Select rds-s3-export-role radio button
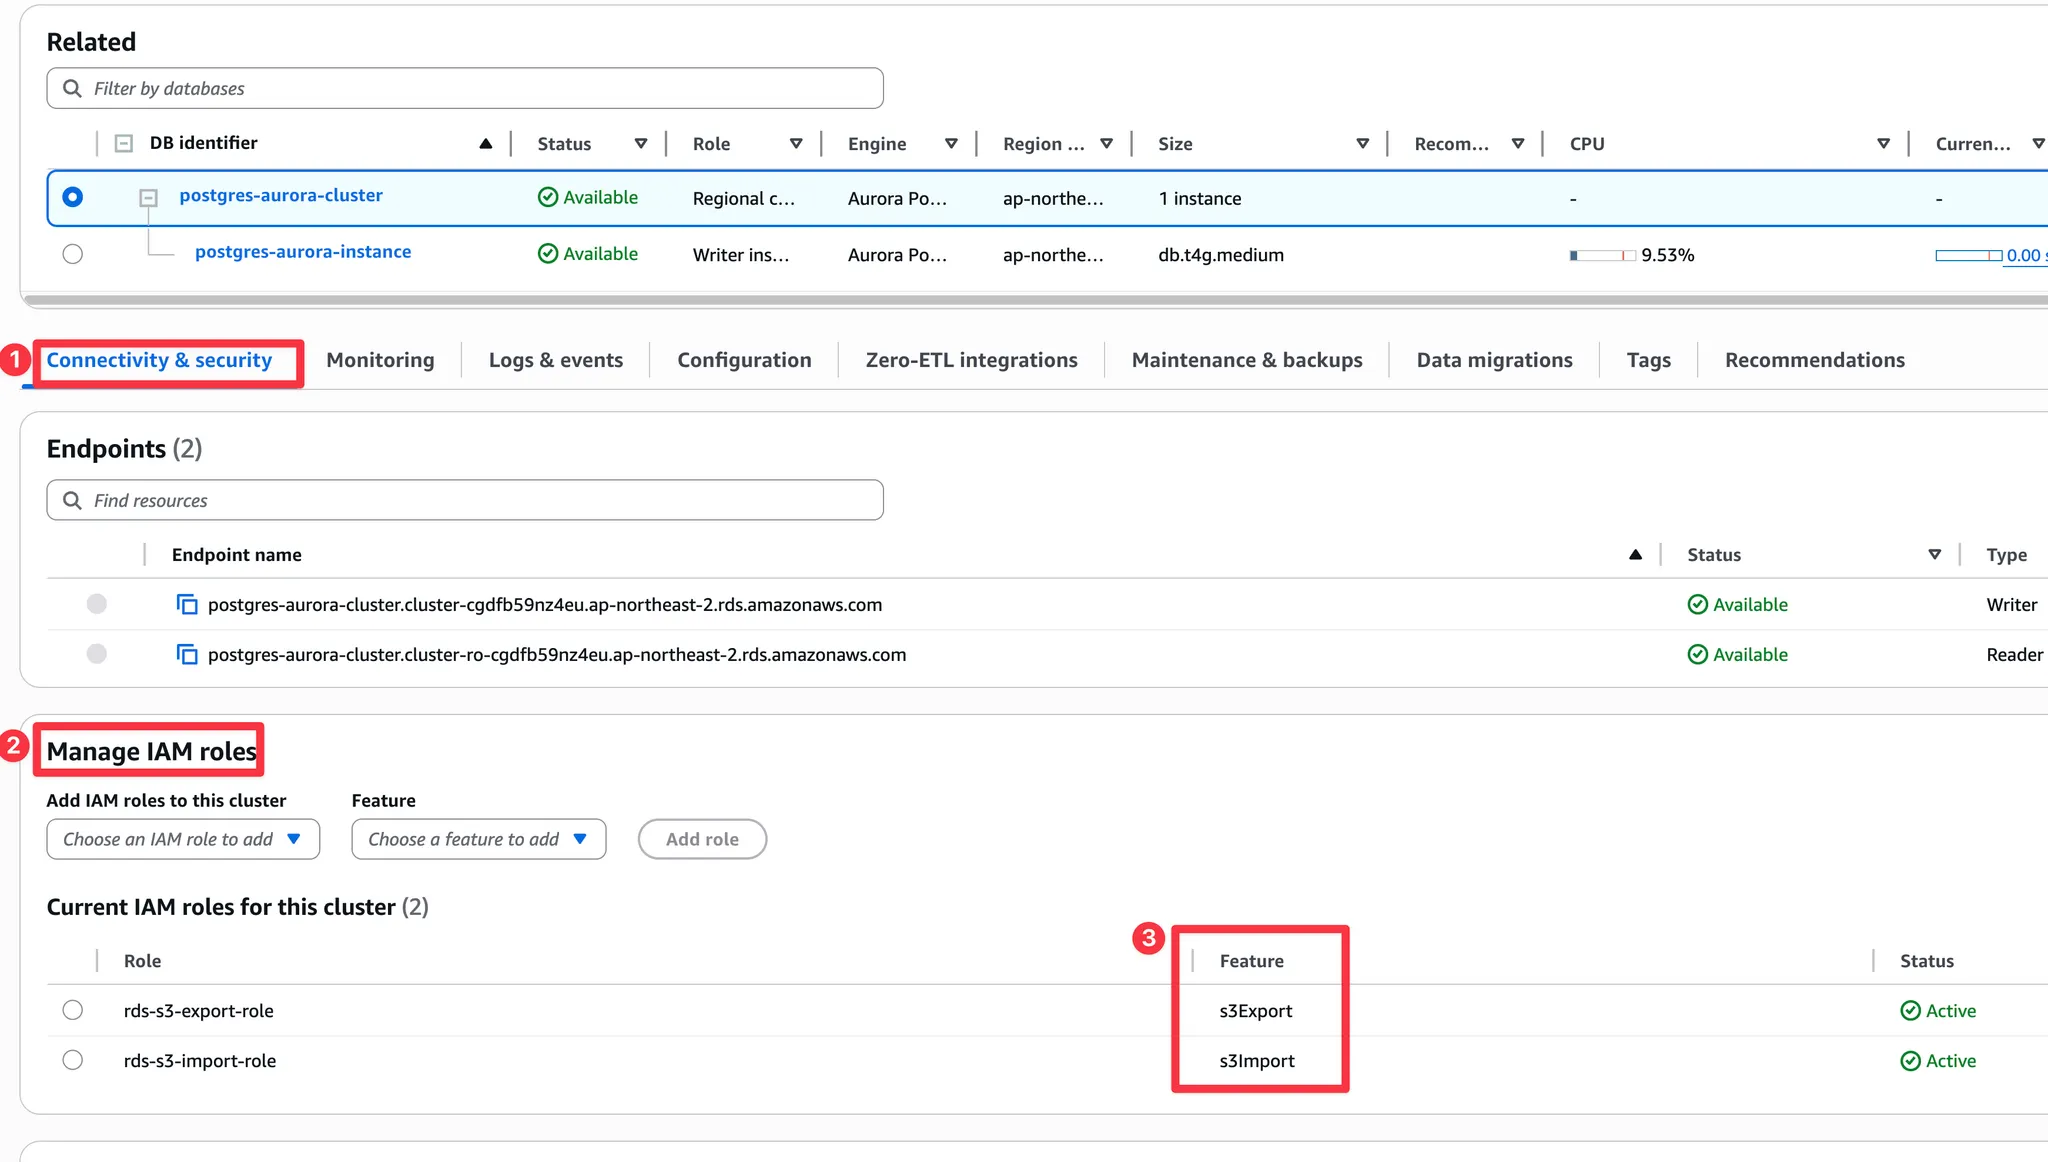The width and height of the screenshot is (2048, 1162). pos(73,1010)
